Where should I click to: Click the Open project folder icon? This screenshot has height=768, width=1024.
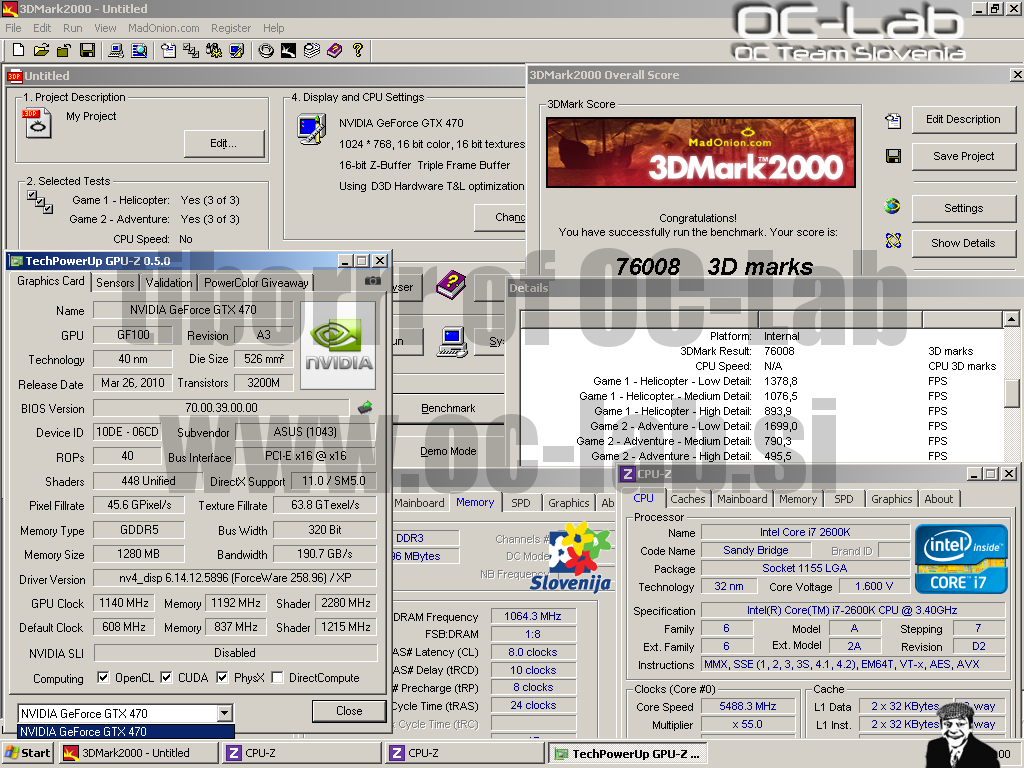[x=41, y=50]
